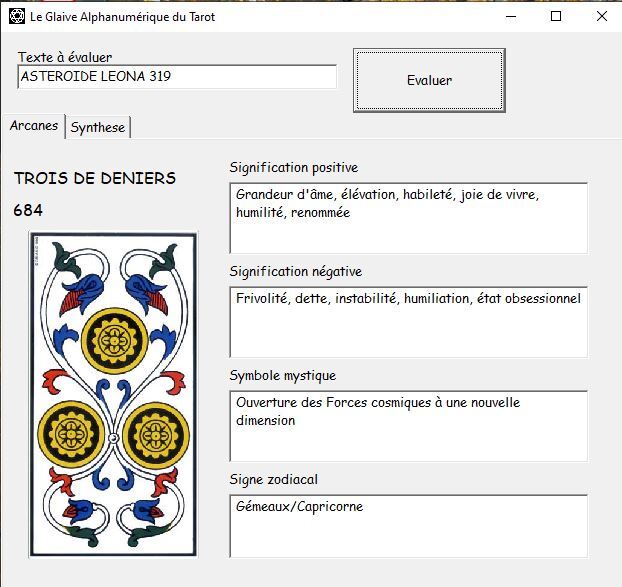
Task: Click the Texte à évaluer label
Action: pyautogui.click(x=65, y=58)
